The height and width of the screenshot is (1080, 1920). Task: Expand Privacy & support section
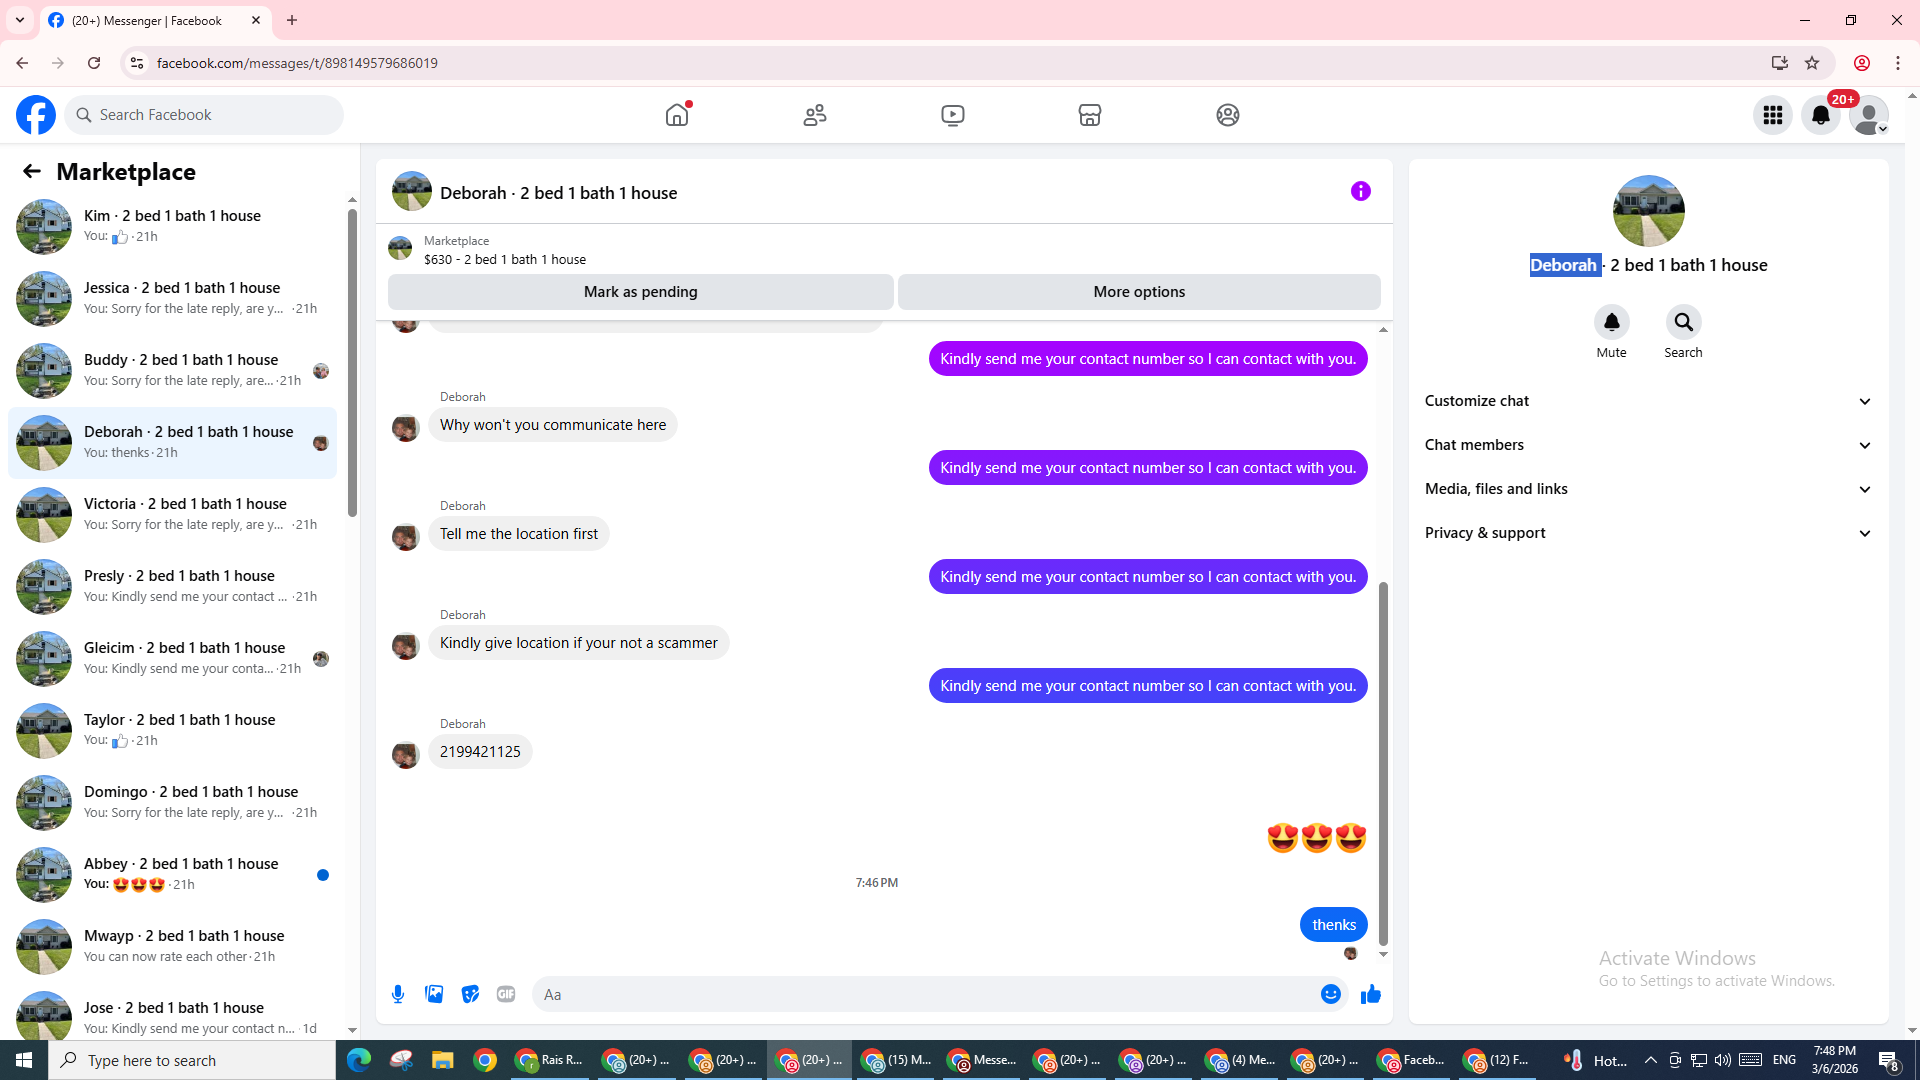pyautogui.click(x=1648, y=533)
